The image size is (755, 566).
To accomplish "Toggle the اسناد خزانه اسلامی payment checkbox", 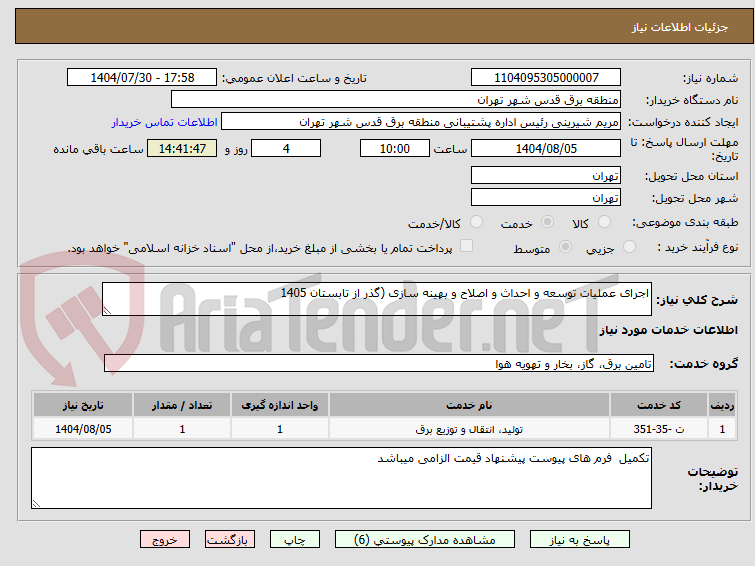I will 466,246.
